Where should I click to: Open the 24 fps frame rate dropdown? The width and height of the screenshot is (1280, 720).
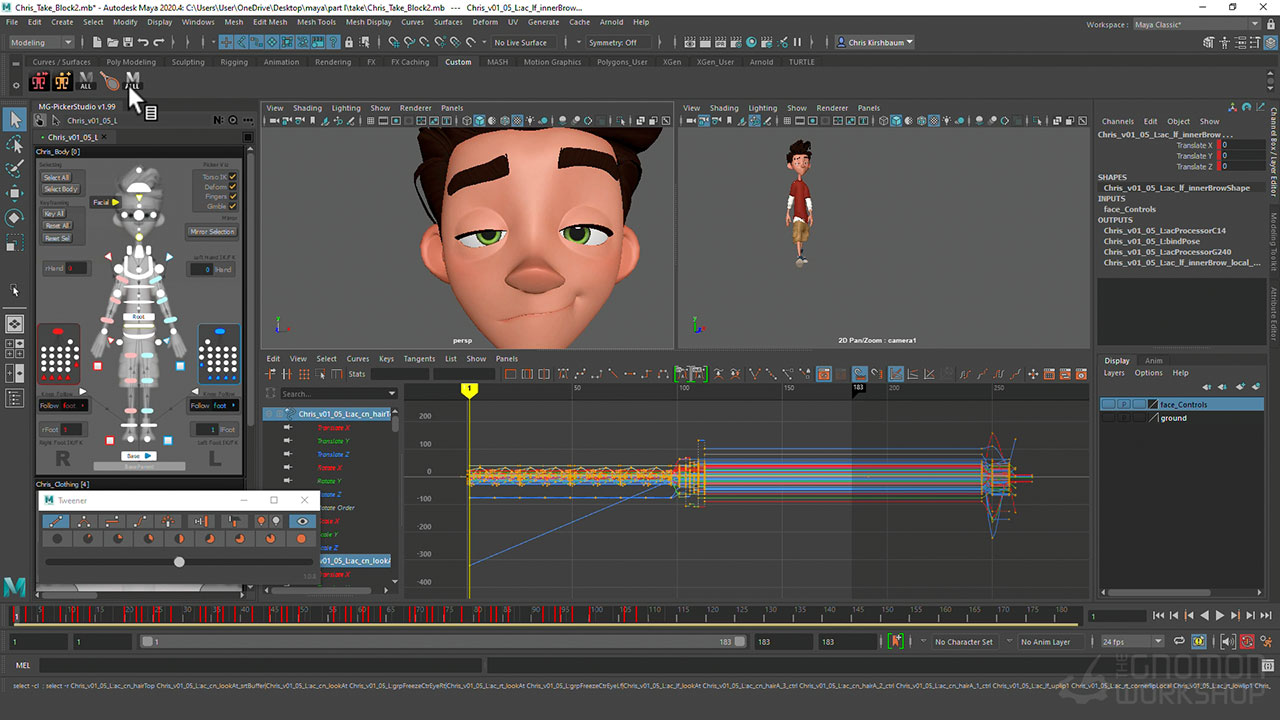click(1131, 642)
